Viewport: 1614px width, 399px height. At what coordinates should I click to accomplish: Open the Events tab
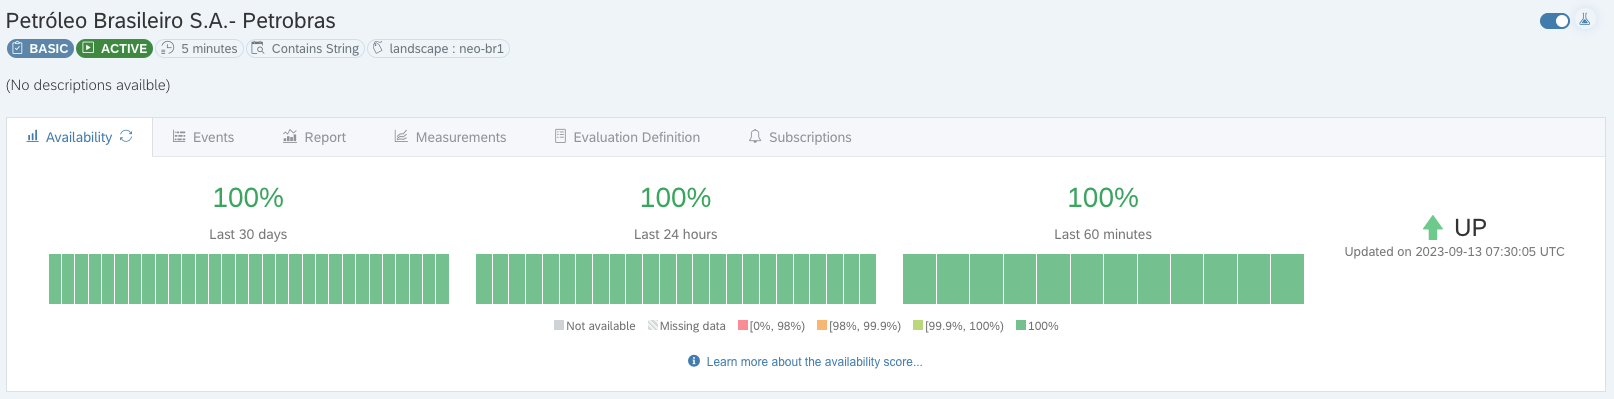203,137
